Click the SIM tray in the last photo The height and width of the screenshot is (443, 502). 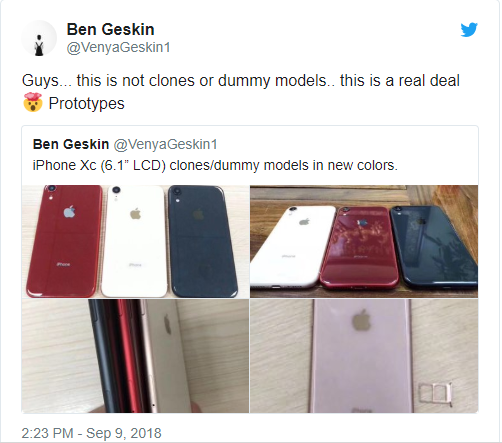click(435, 393)
